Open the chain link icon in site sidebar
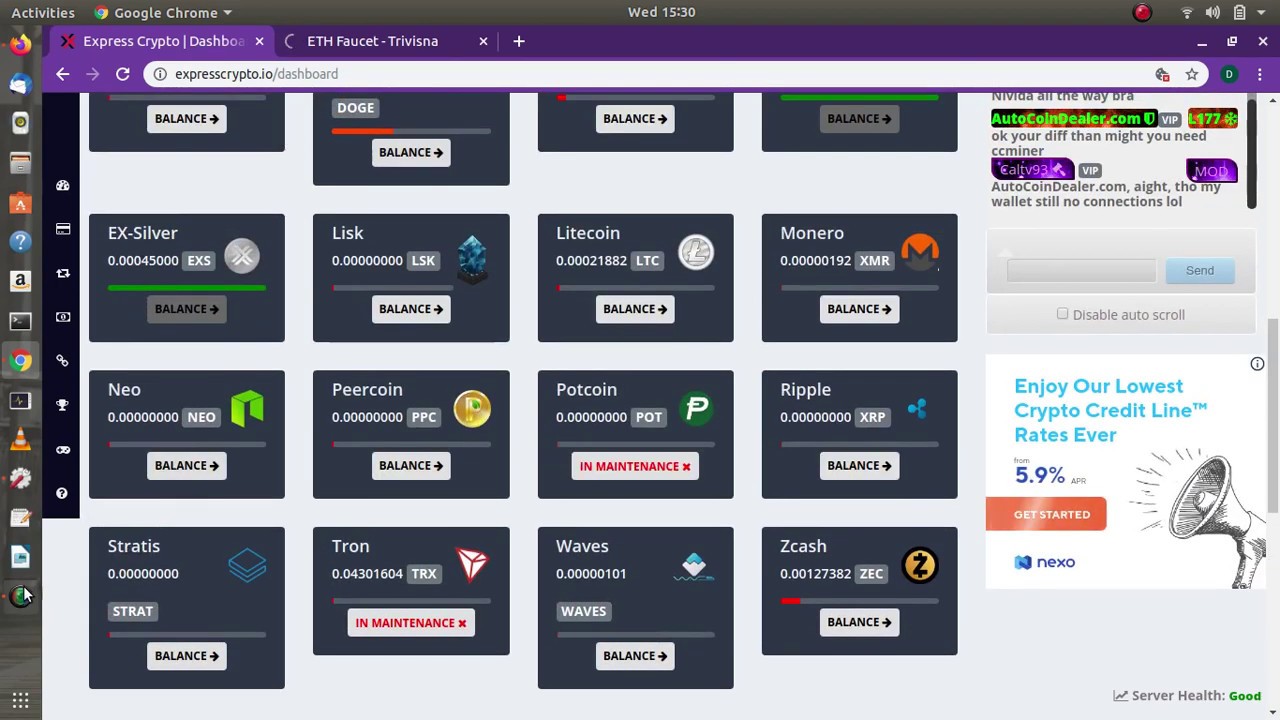Image resolution: width=1280 pixels, height=720 pixels. point(63,361)
